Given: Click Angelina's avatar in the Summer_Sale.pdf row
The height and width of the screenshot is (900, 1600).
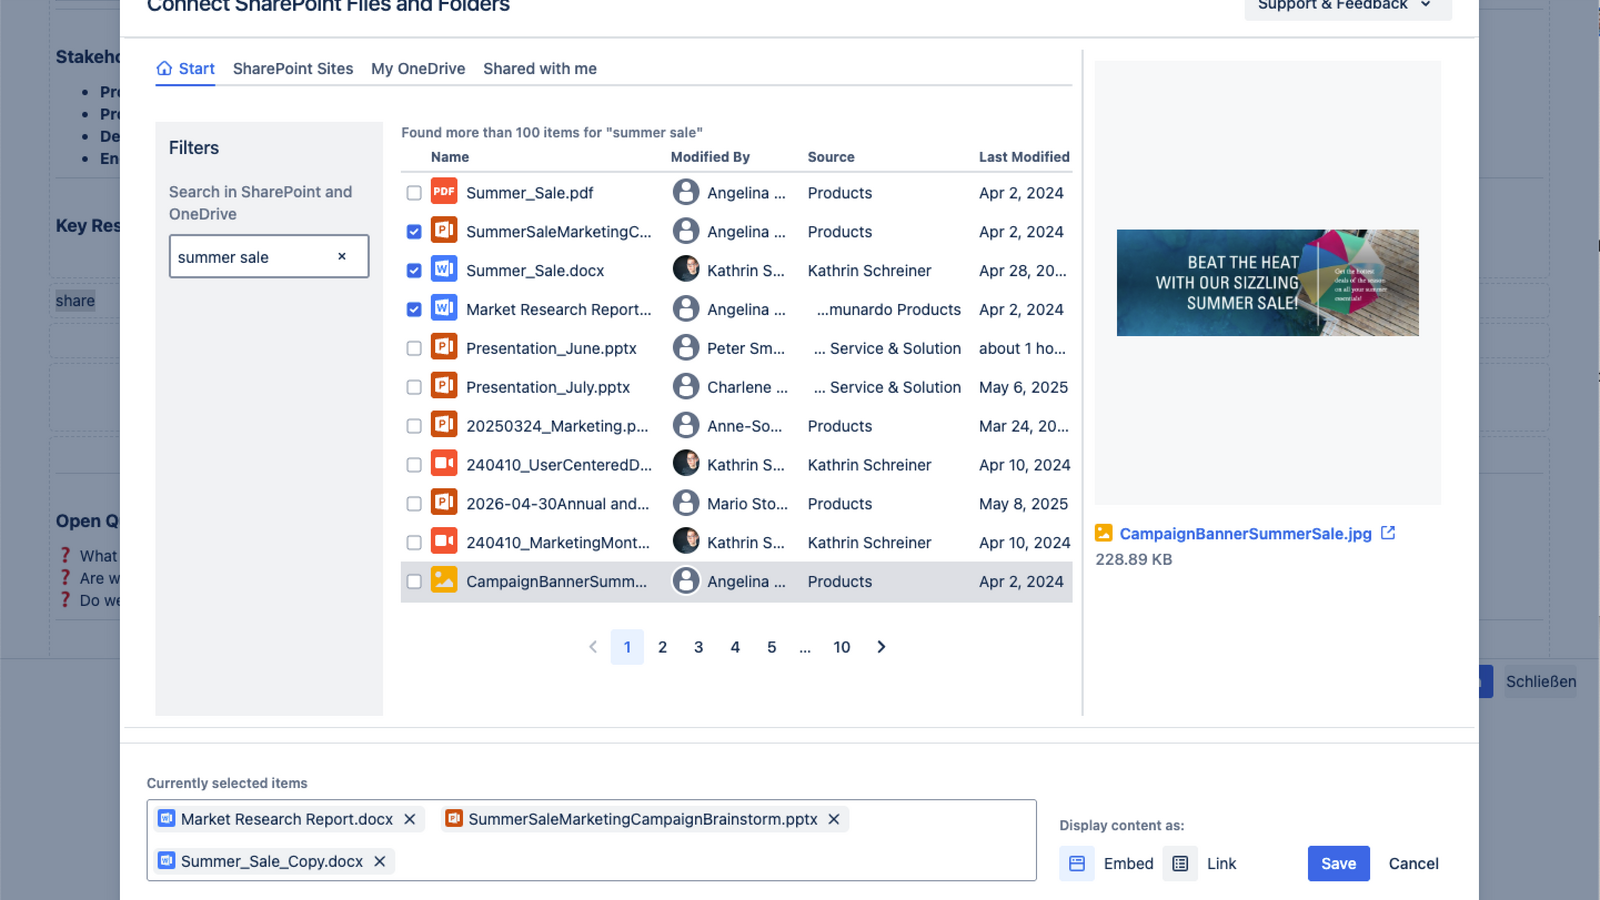Looking at the screenshot, I should 686,192.
